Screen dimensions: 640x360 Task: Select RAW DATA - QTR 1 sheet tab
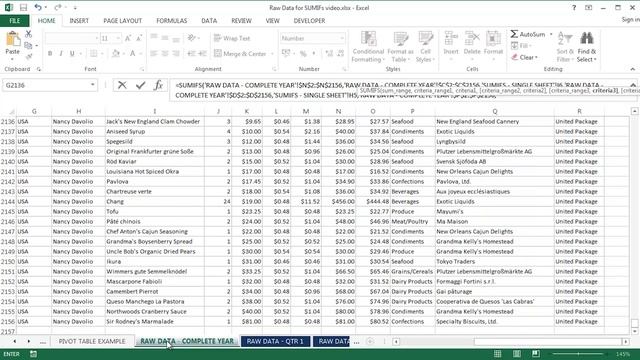[x=275, y=341]
